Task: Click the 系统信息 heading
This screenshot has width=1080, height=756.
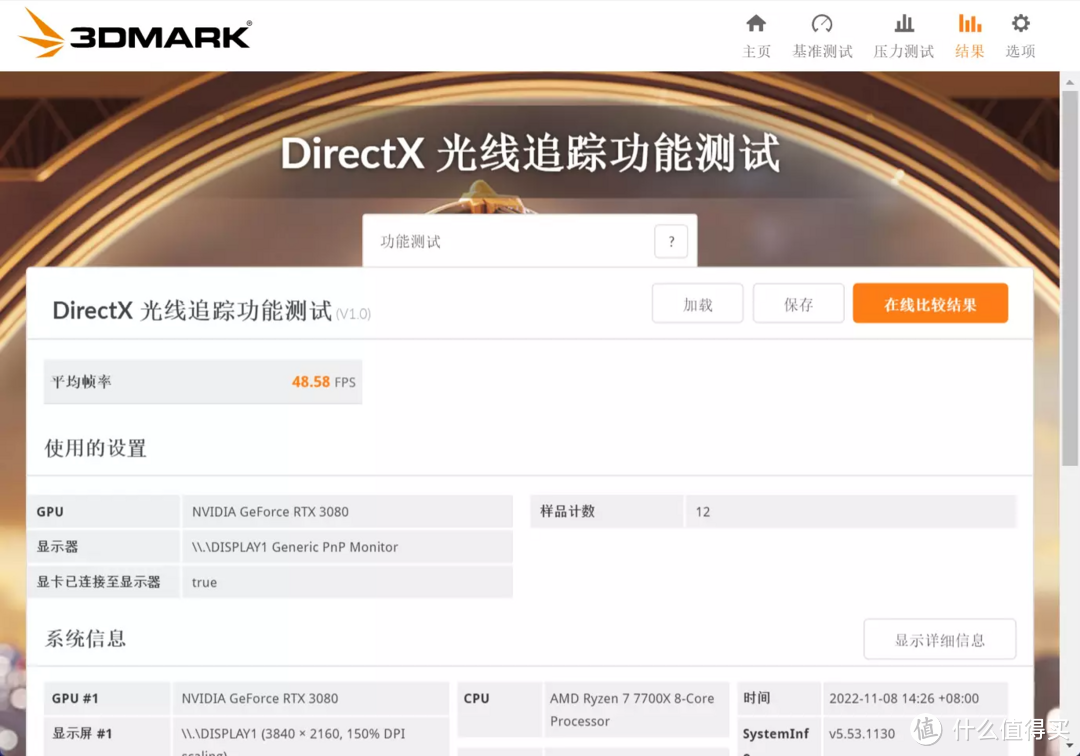Action: pyautogui.click(x=85, y=638)
